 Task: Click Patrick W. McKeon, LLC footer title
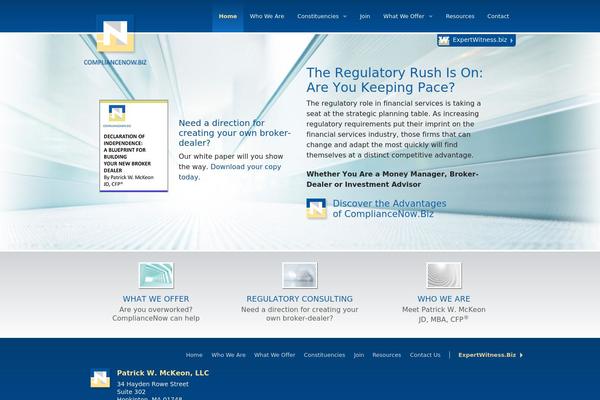[163, 373]
